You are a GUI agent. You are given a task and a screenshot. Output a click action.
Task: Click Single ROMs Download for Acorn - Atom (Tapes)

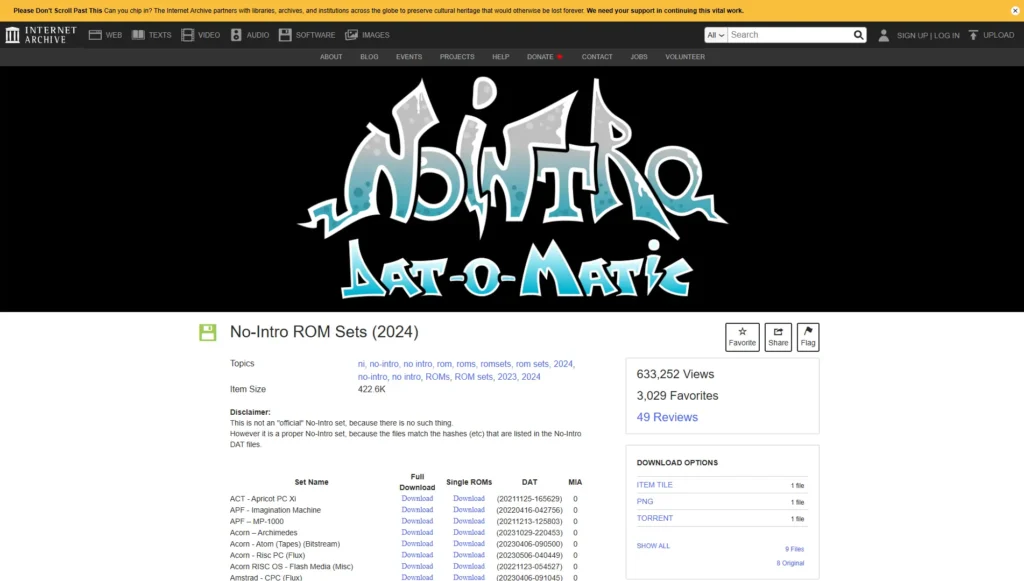click(469, 544)
